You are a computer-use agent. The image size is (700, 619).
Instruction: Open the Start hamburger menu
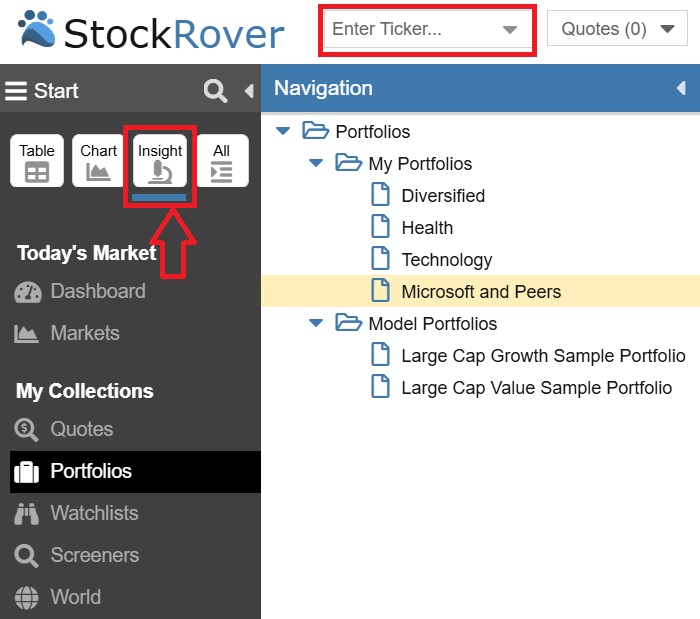pyautogui.click(x=16, y=91)
